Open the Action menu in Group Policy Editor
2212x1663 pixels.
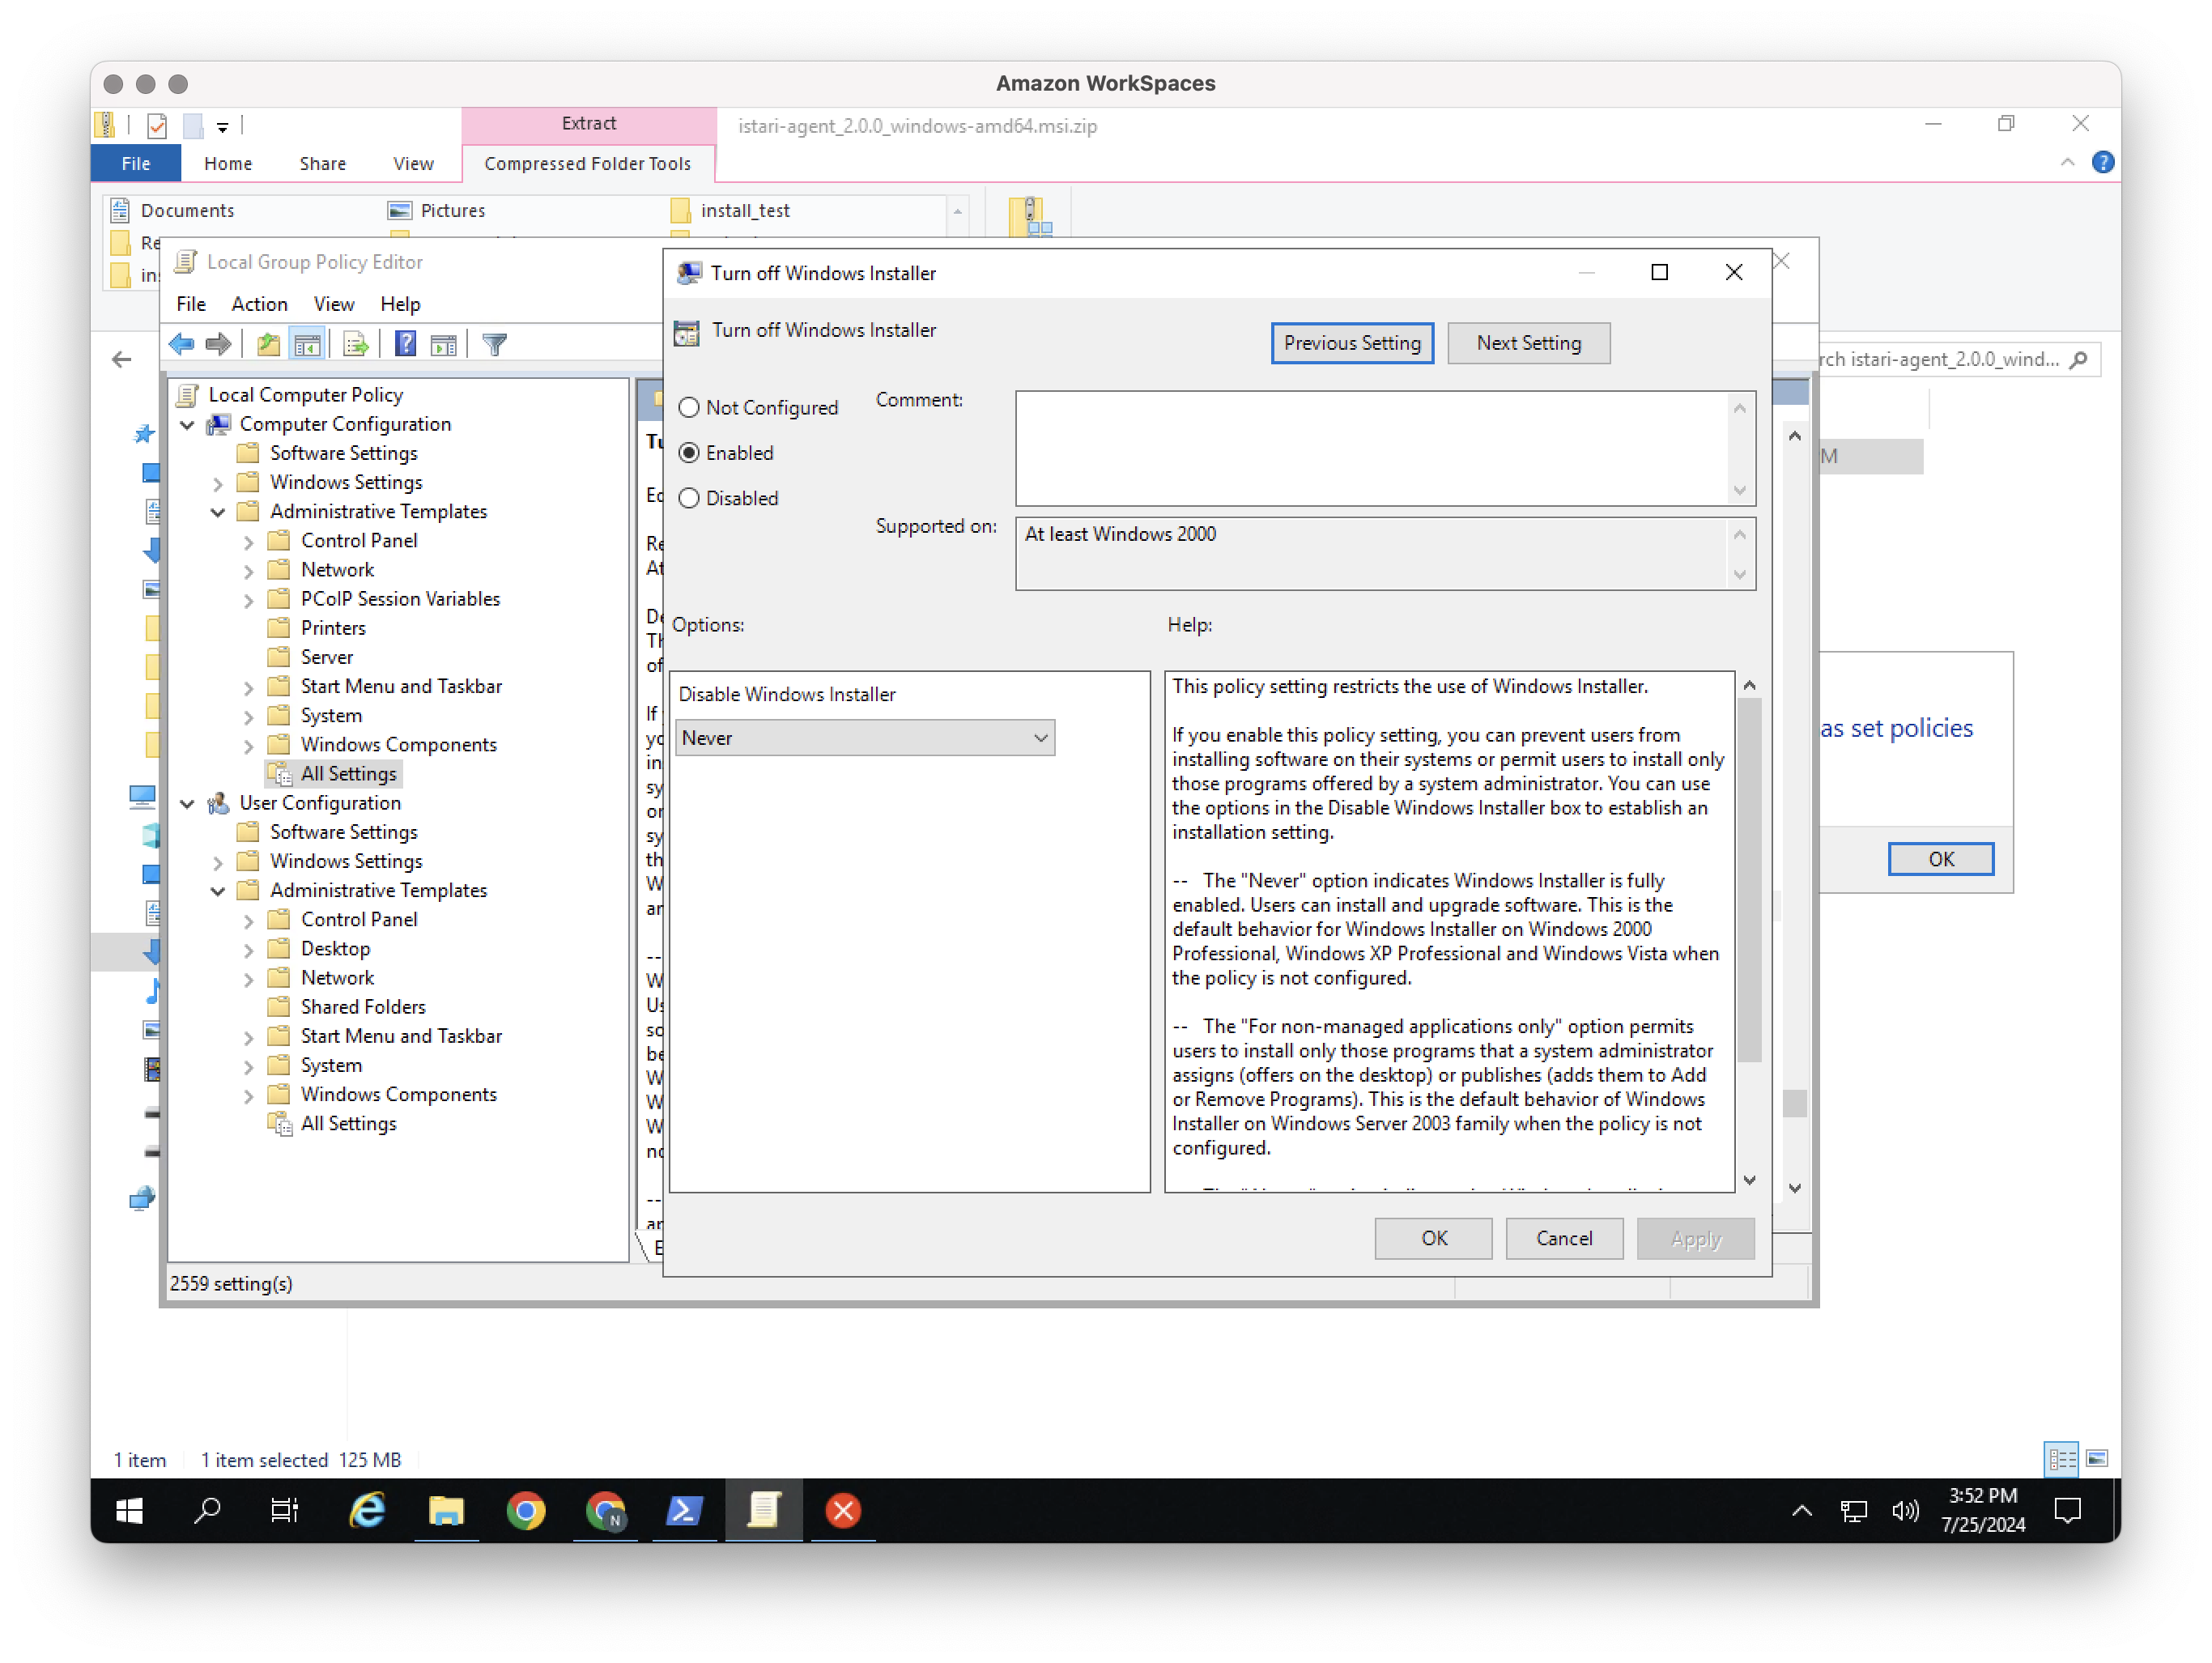click(x=259, y=304)
